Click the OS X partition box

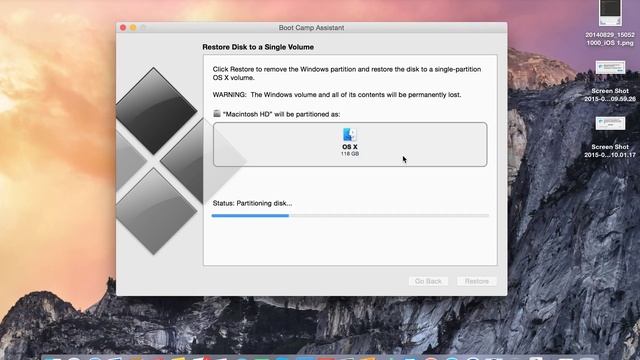[x=350, y=144]
